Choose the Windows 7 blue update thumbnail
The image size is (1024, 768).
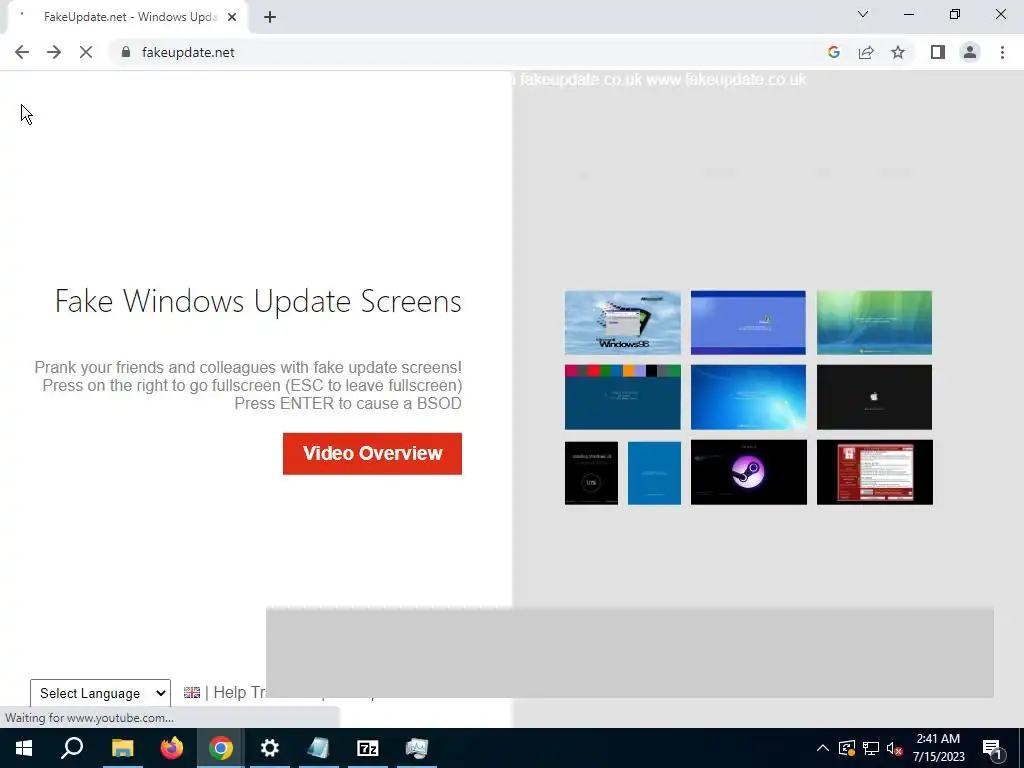click(748, 397)
